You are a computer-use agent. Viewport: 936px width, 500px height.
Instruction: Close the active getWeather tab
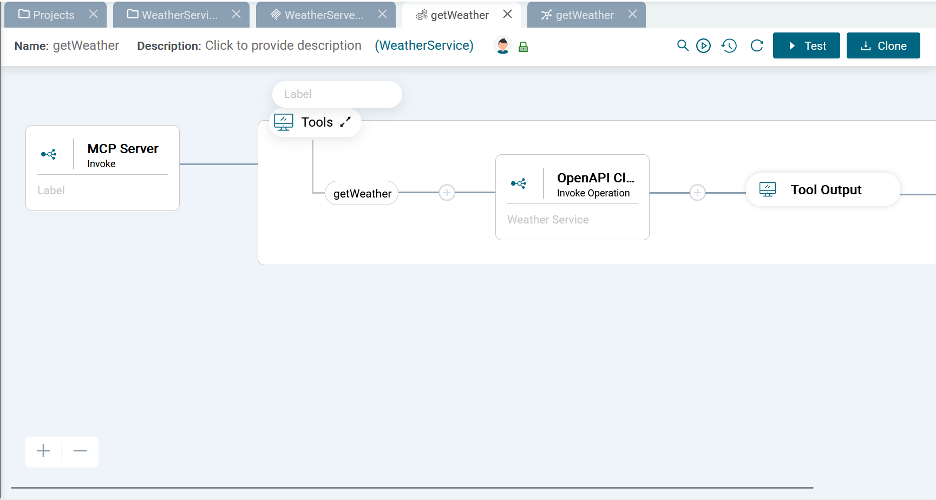[x=508, y=15]
